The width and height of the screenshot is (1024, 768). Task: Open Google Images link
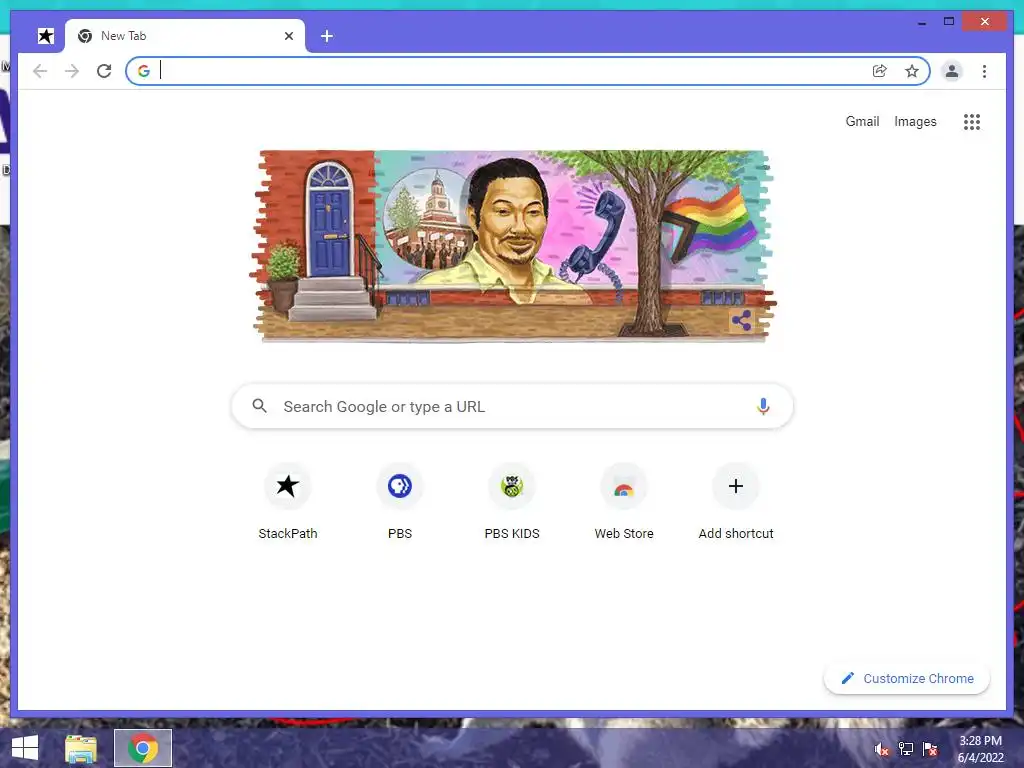click(915, 121)
